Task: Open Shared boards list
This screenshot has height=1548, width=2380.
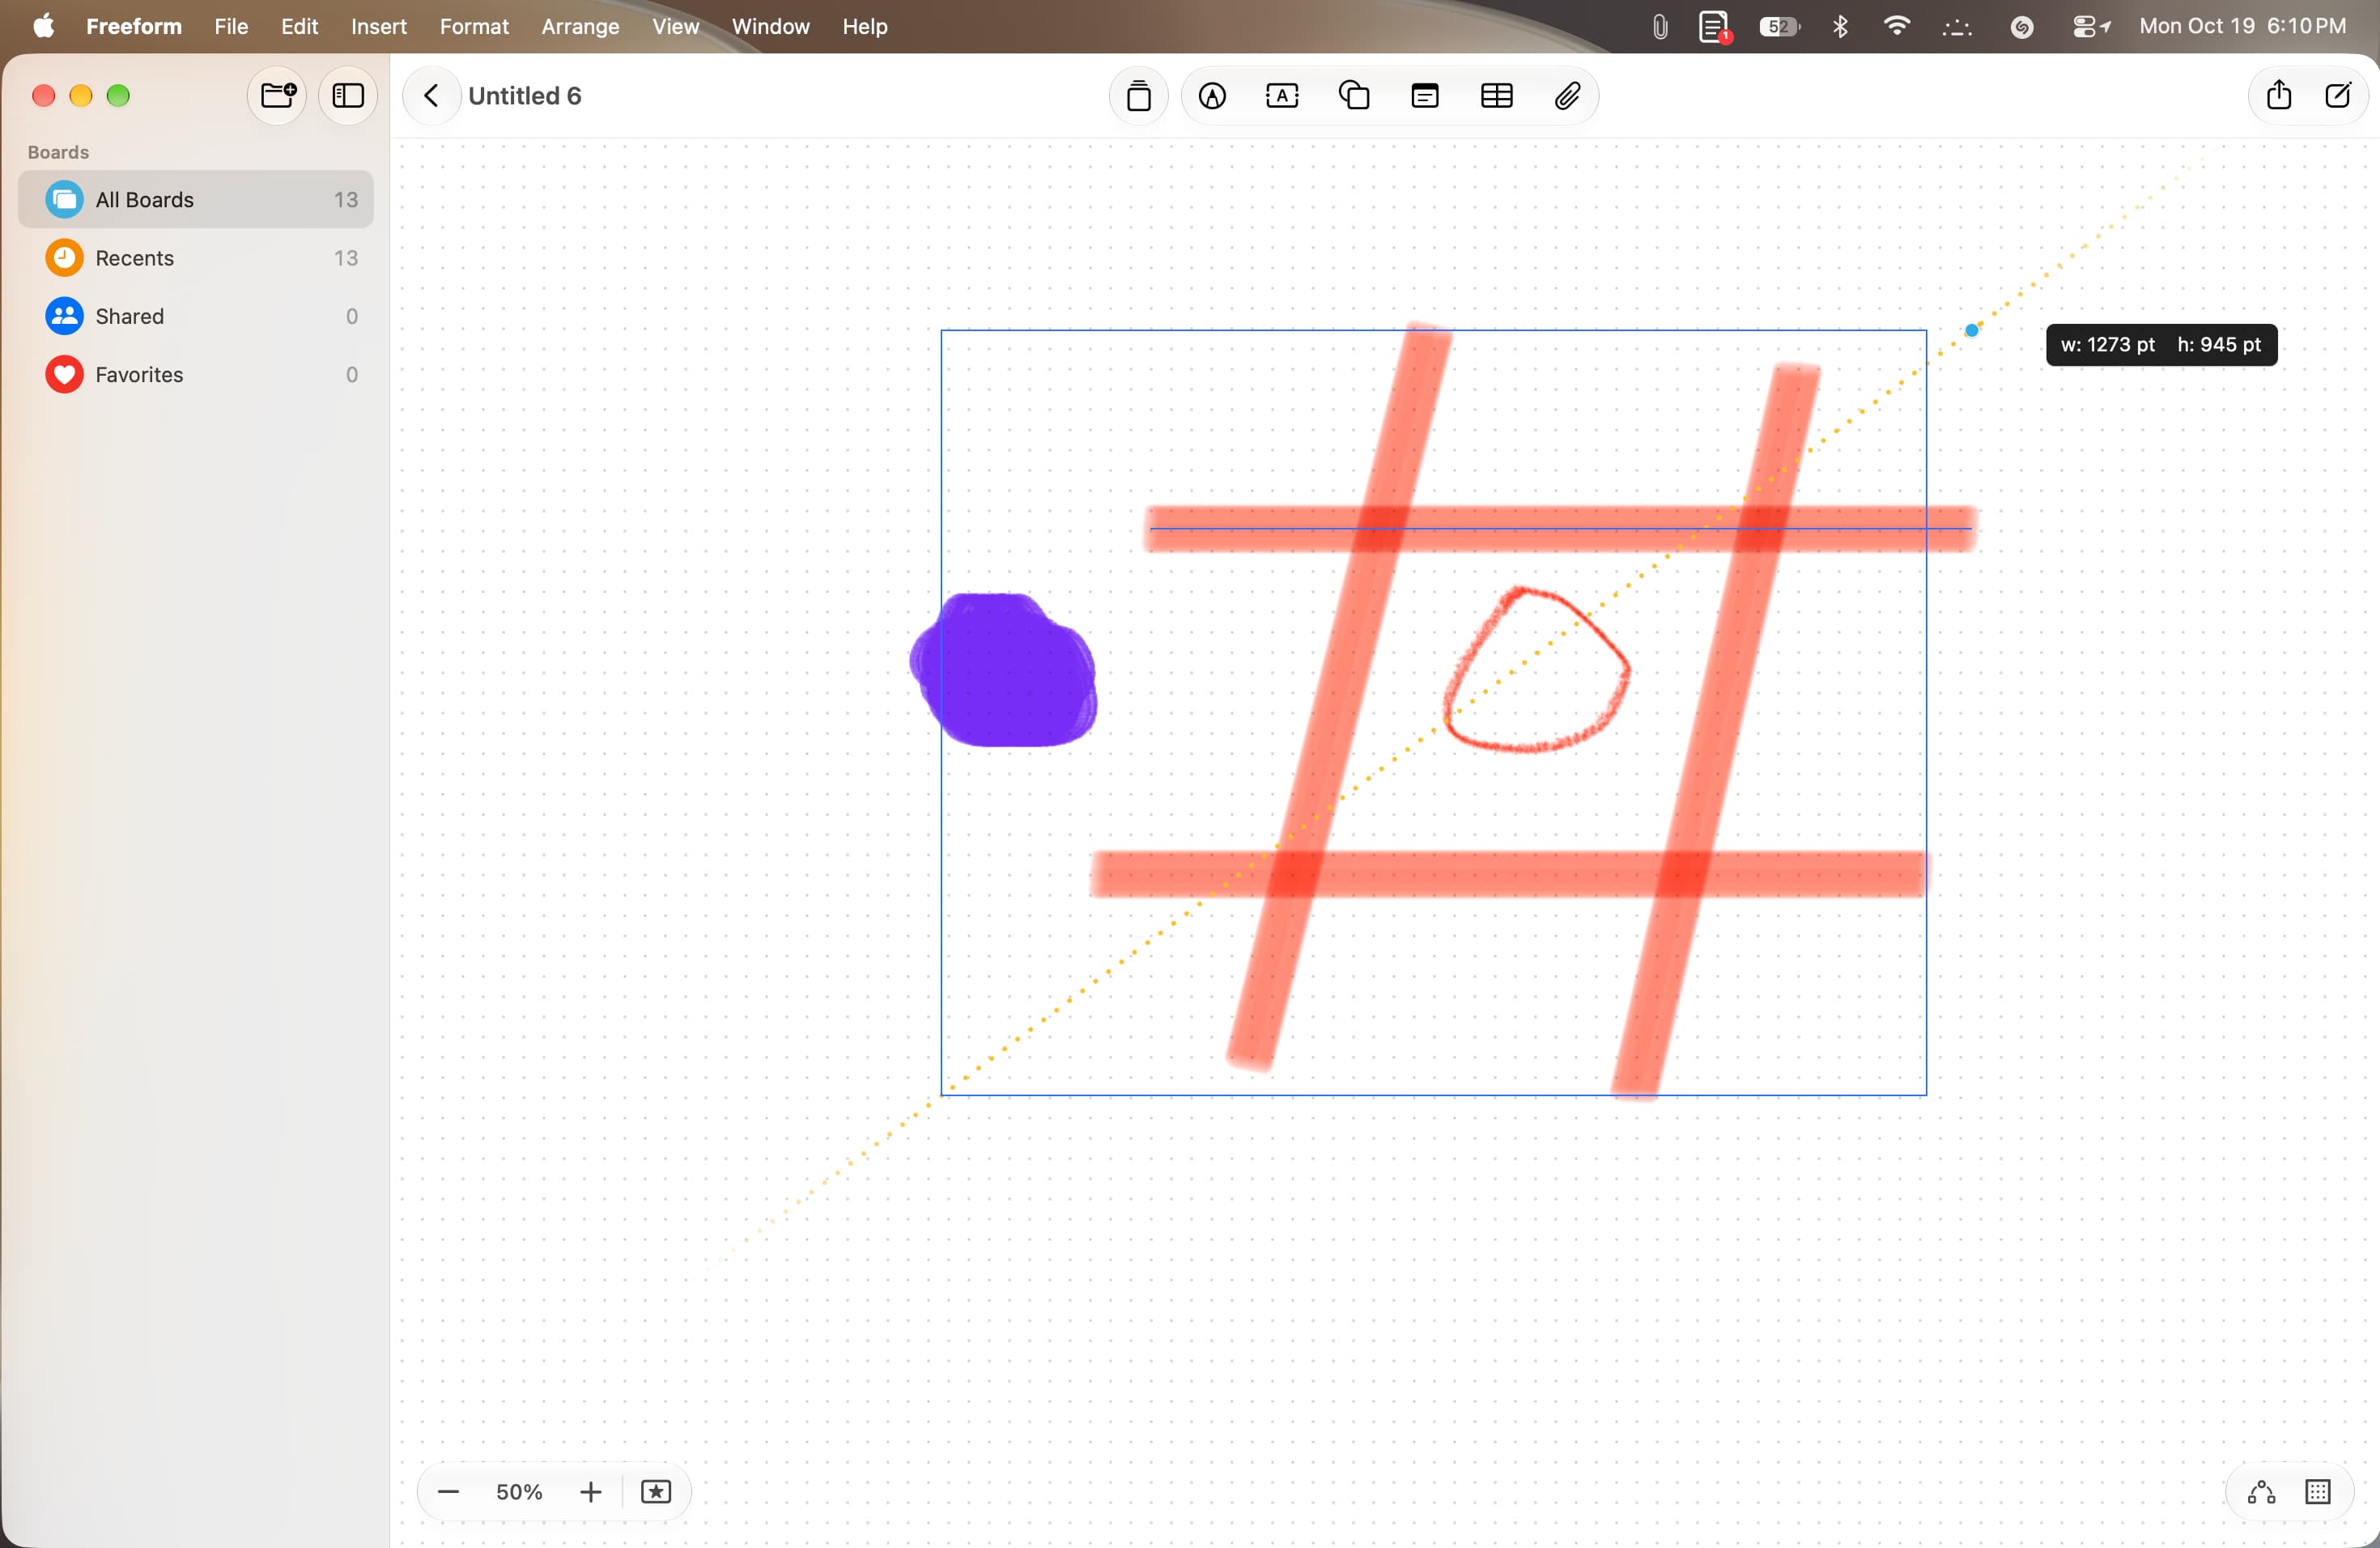Action: click(196, 316)
